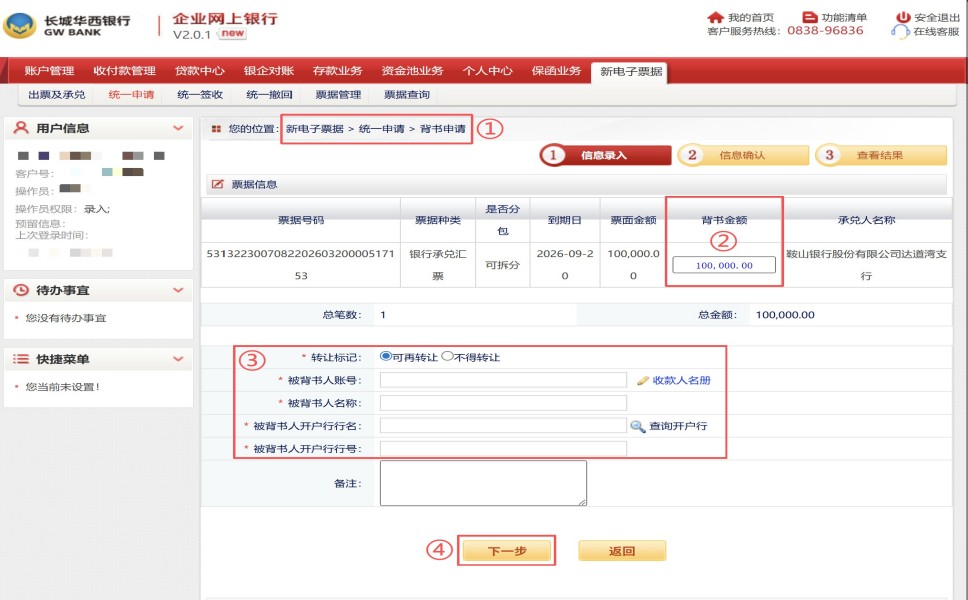968x600 pixels.
Task: Click the 下一步 button
Action: click(506, 551)
